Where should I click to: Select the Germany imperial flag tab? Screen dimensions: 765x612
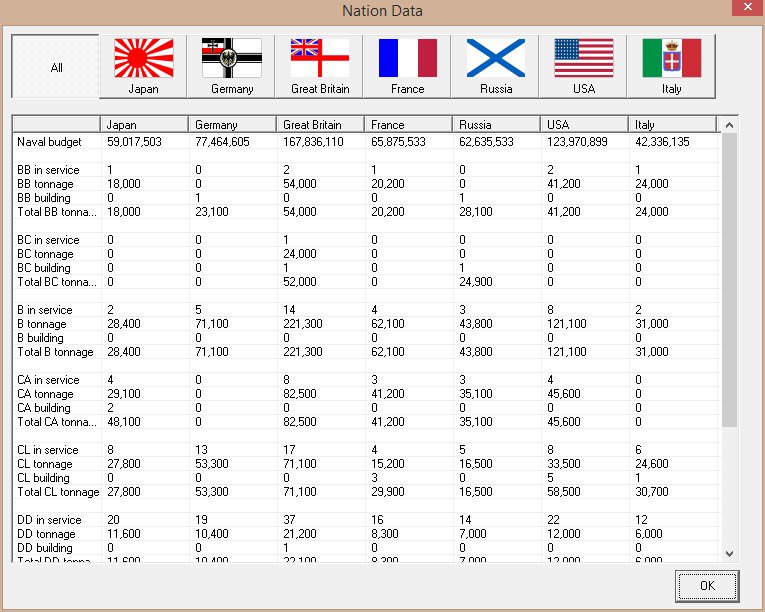point(232,66)
